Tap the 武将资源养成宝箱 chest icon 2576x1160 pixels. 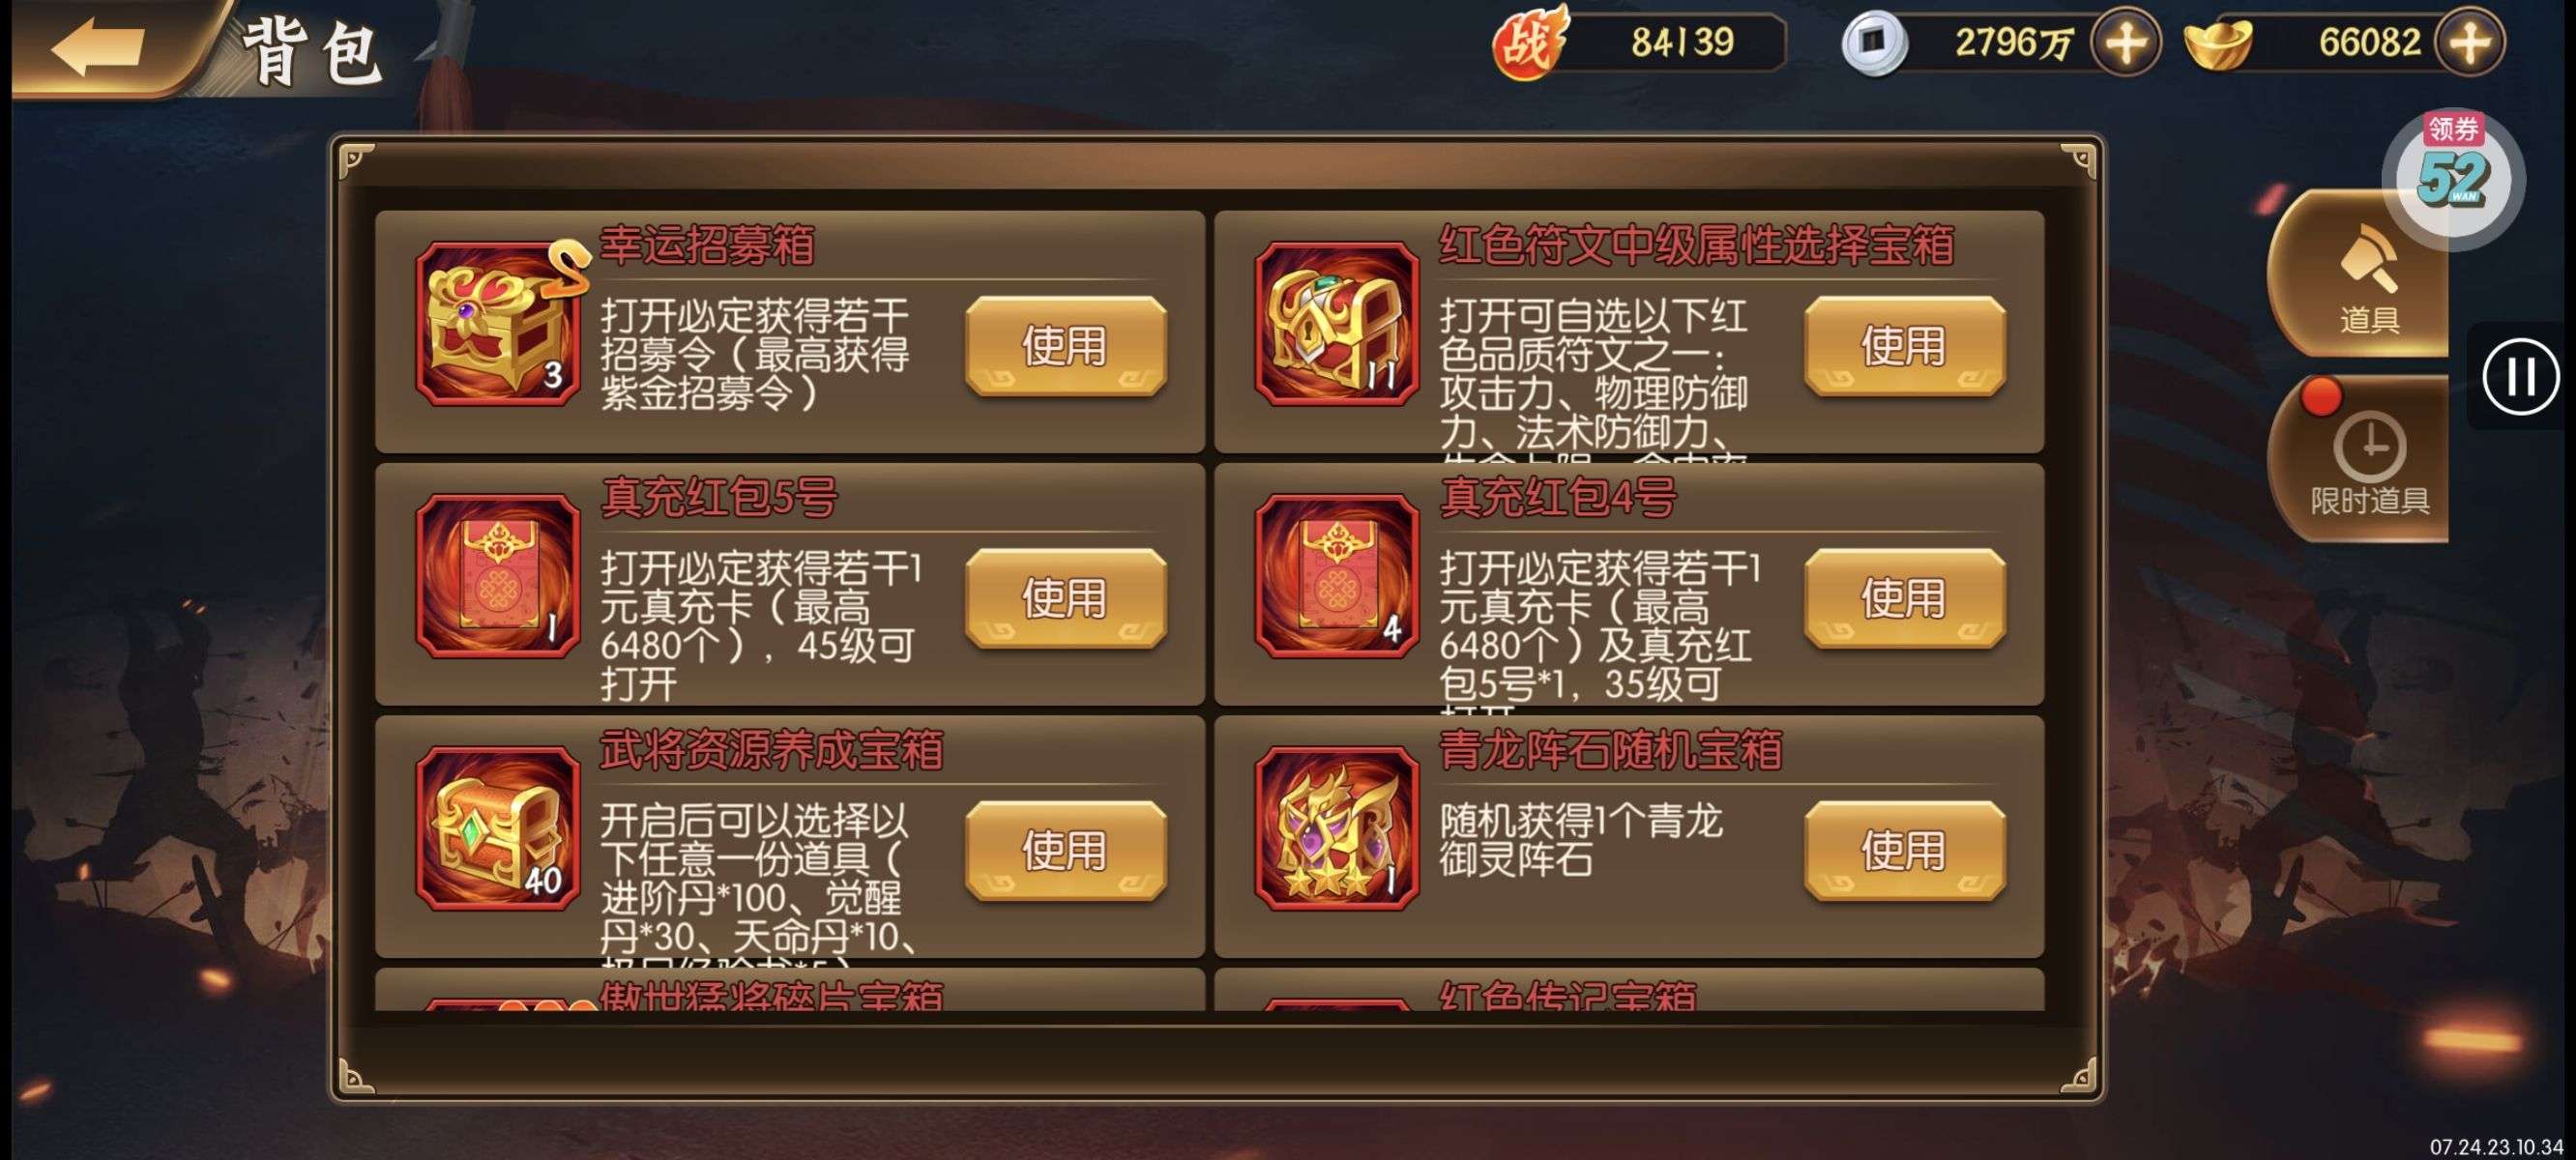(498, 828)
